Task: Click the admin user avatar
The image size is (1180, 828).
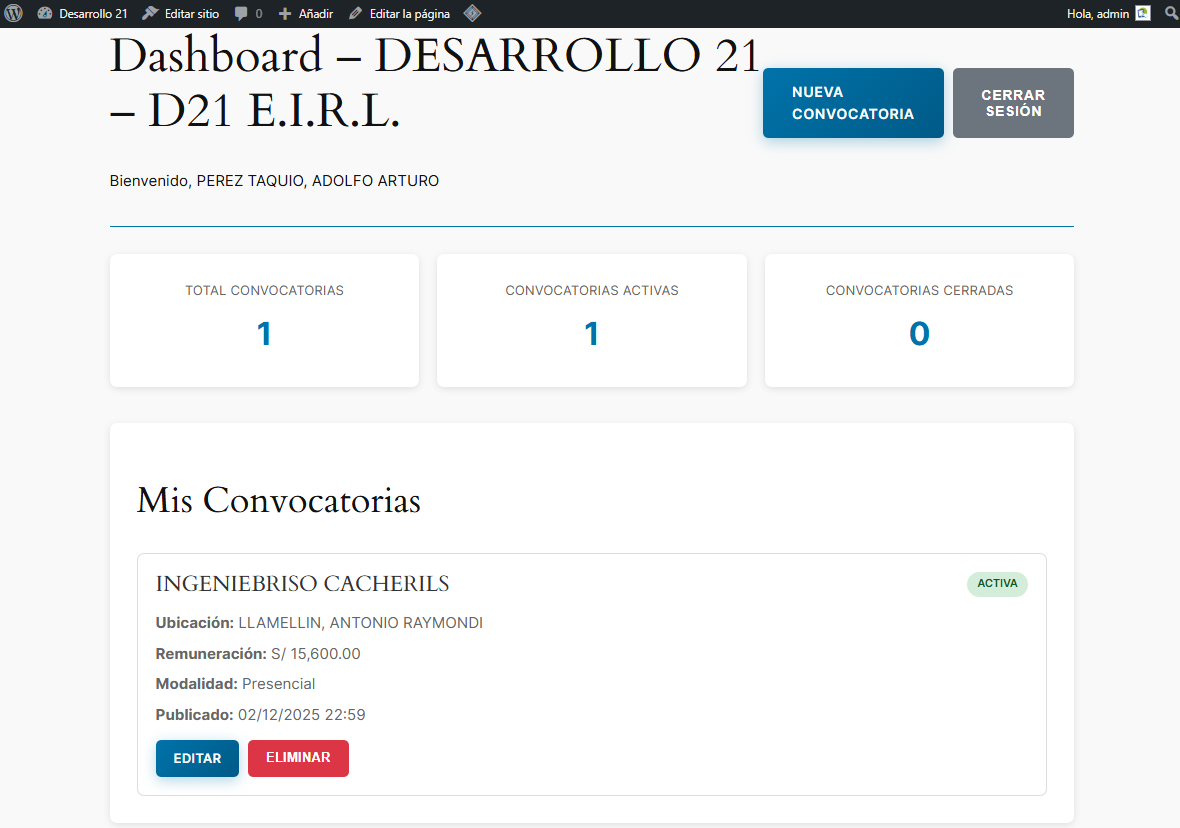Action: point(1143,14)
